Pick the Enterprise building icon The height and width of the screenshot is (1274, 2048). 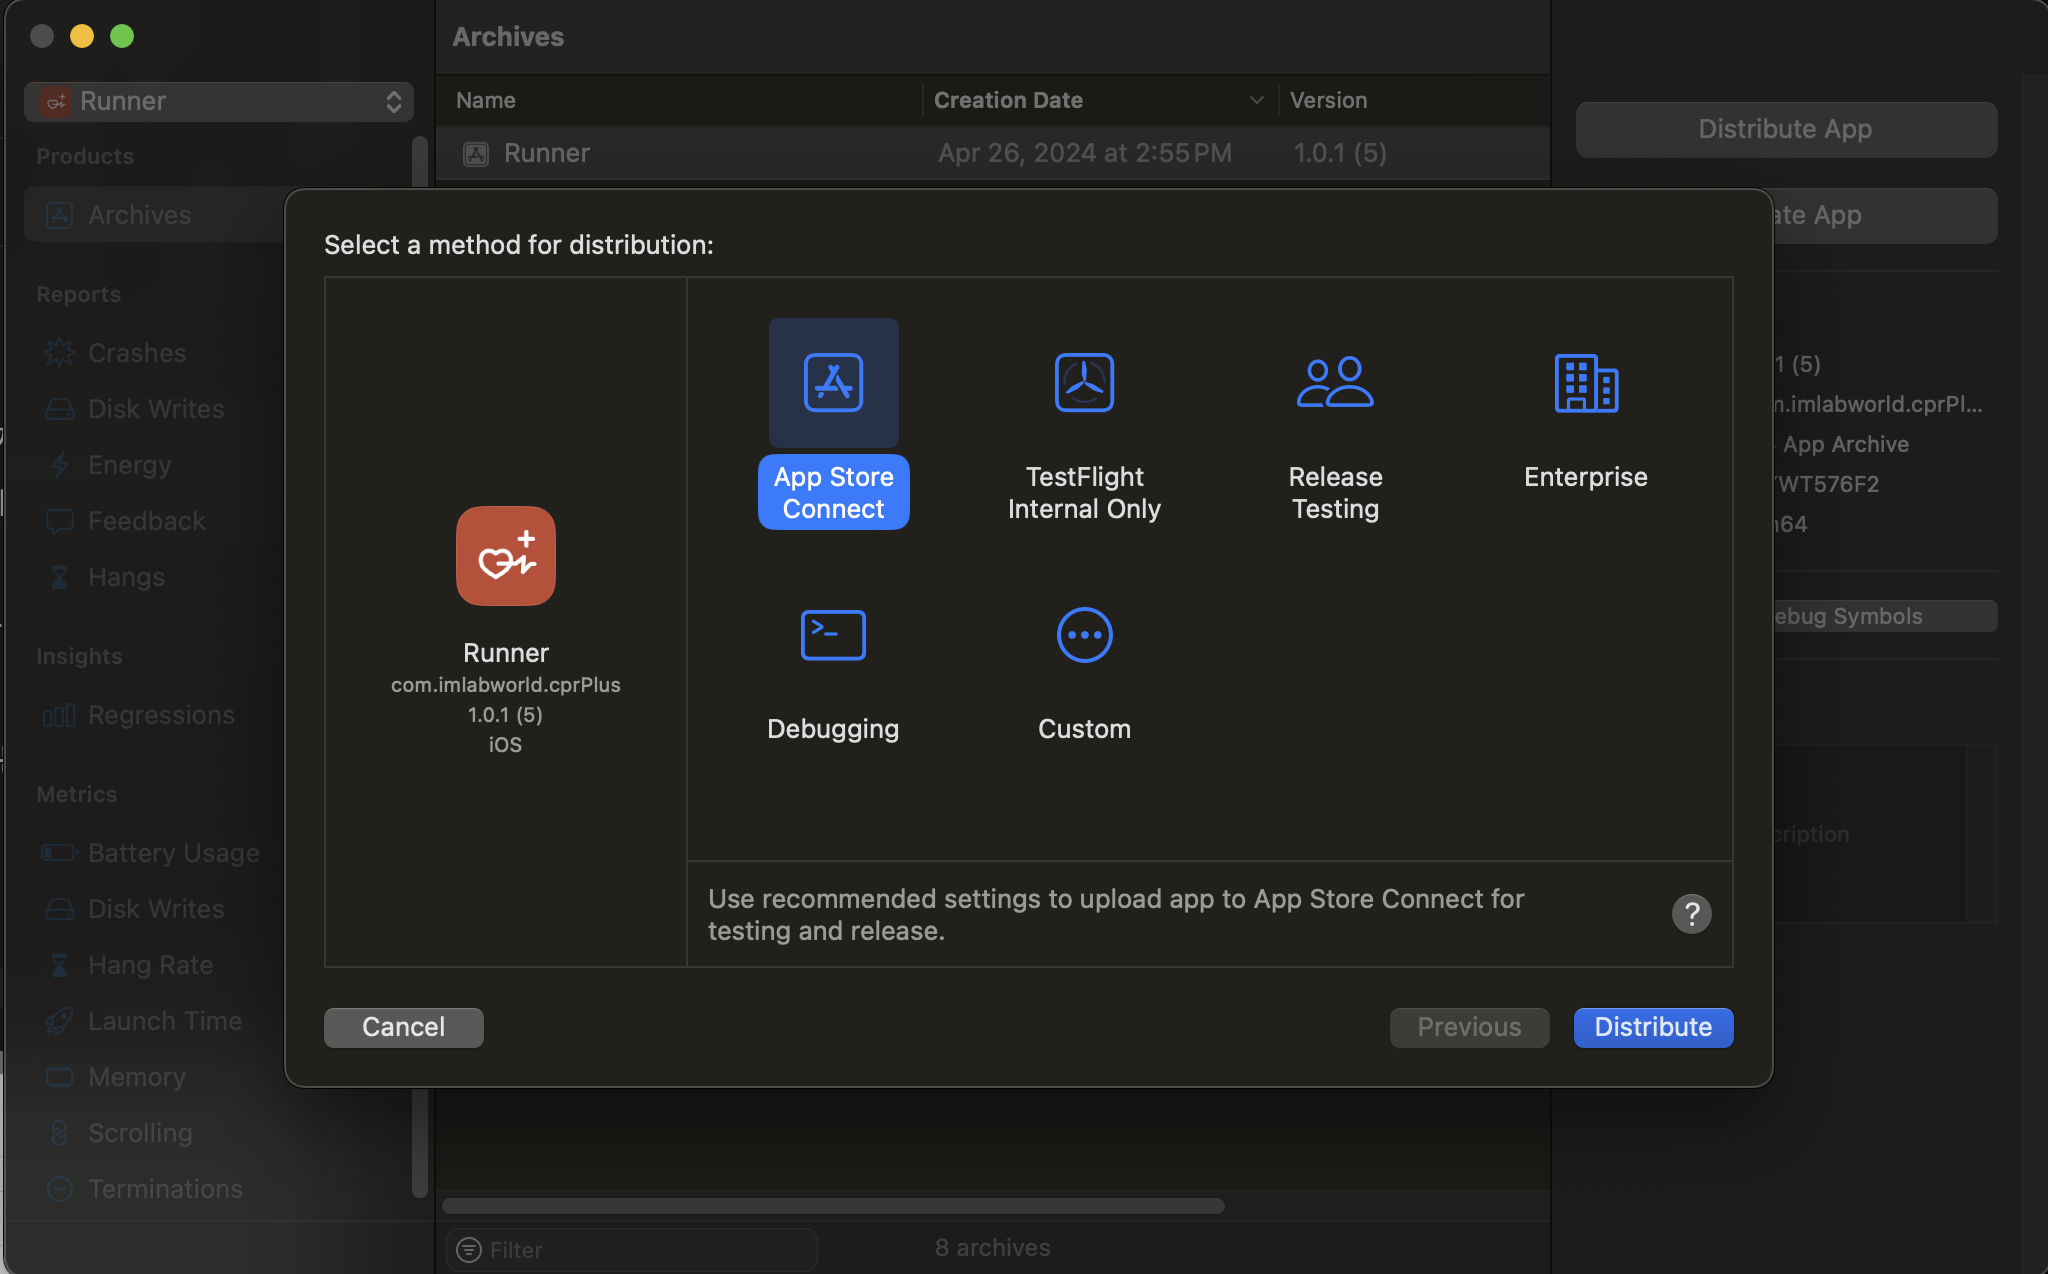tap(1586, 382)
